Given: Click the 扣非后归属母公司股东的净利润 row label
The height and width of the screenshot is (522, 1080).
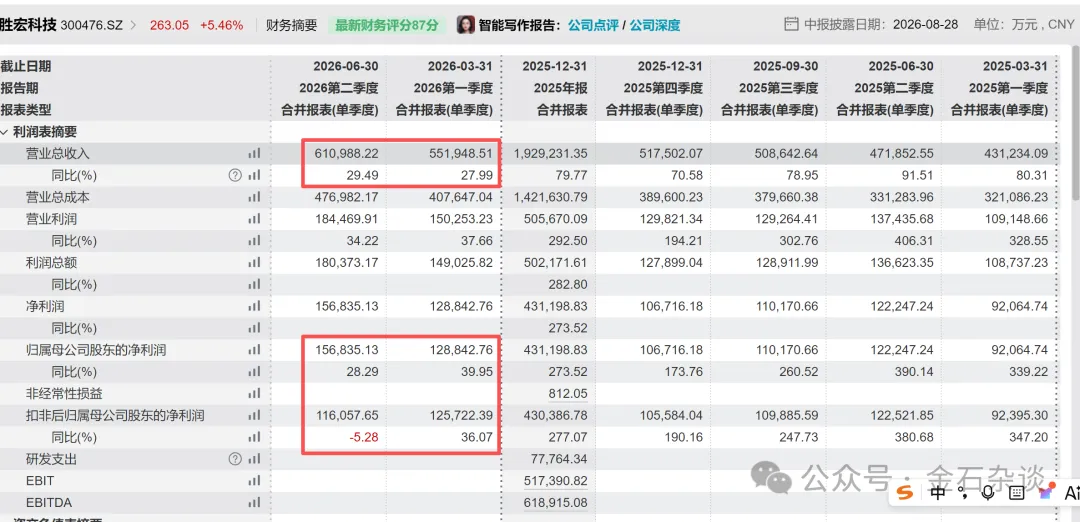Looking at the screenshot, I should [115, 415].
